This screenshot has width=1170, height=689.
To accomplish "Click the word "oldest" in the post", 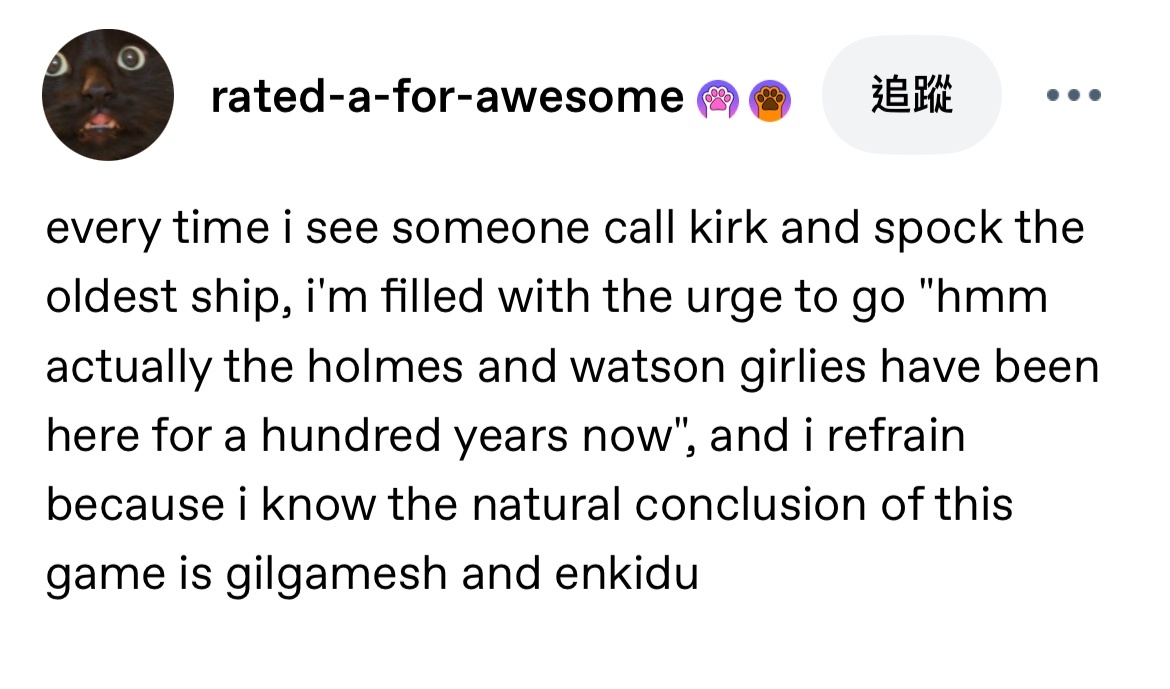I will click(111, 296).
